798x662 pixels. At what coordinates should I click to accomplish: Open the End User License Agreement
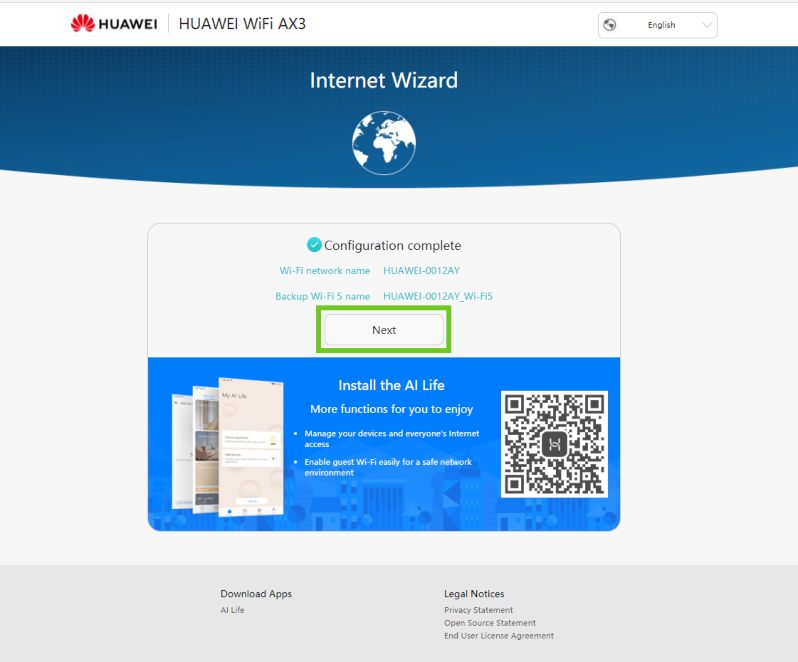point(498,636)
